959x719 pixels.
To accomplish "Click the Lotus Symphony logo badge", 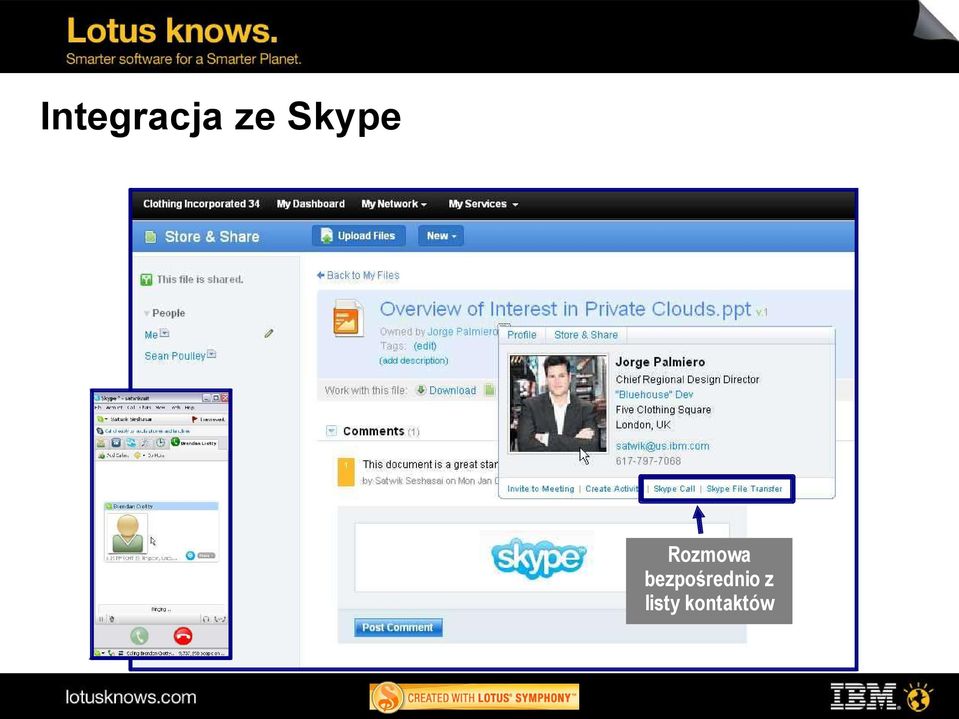I will point(474,698).
